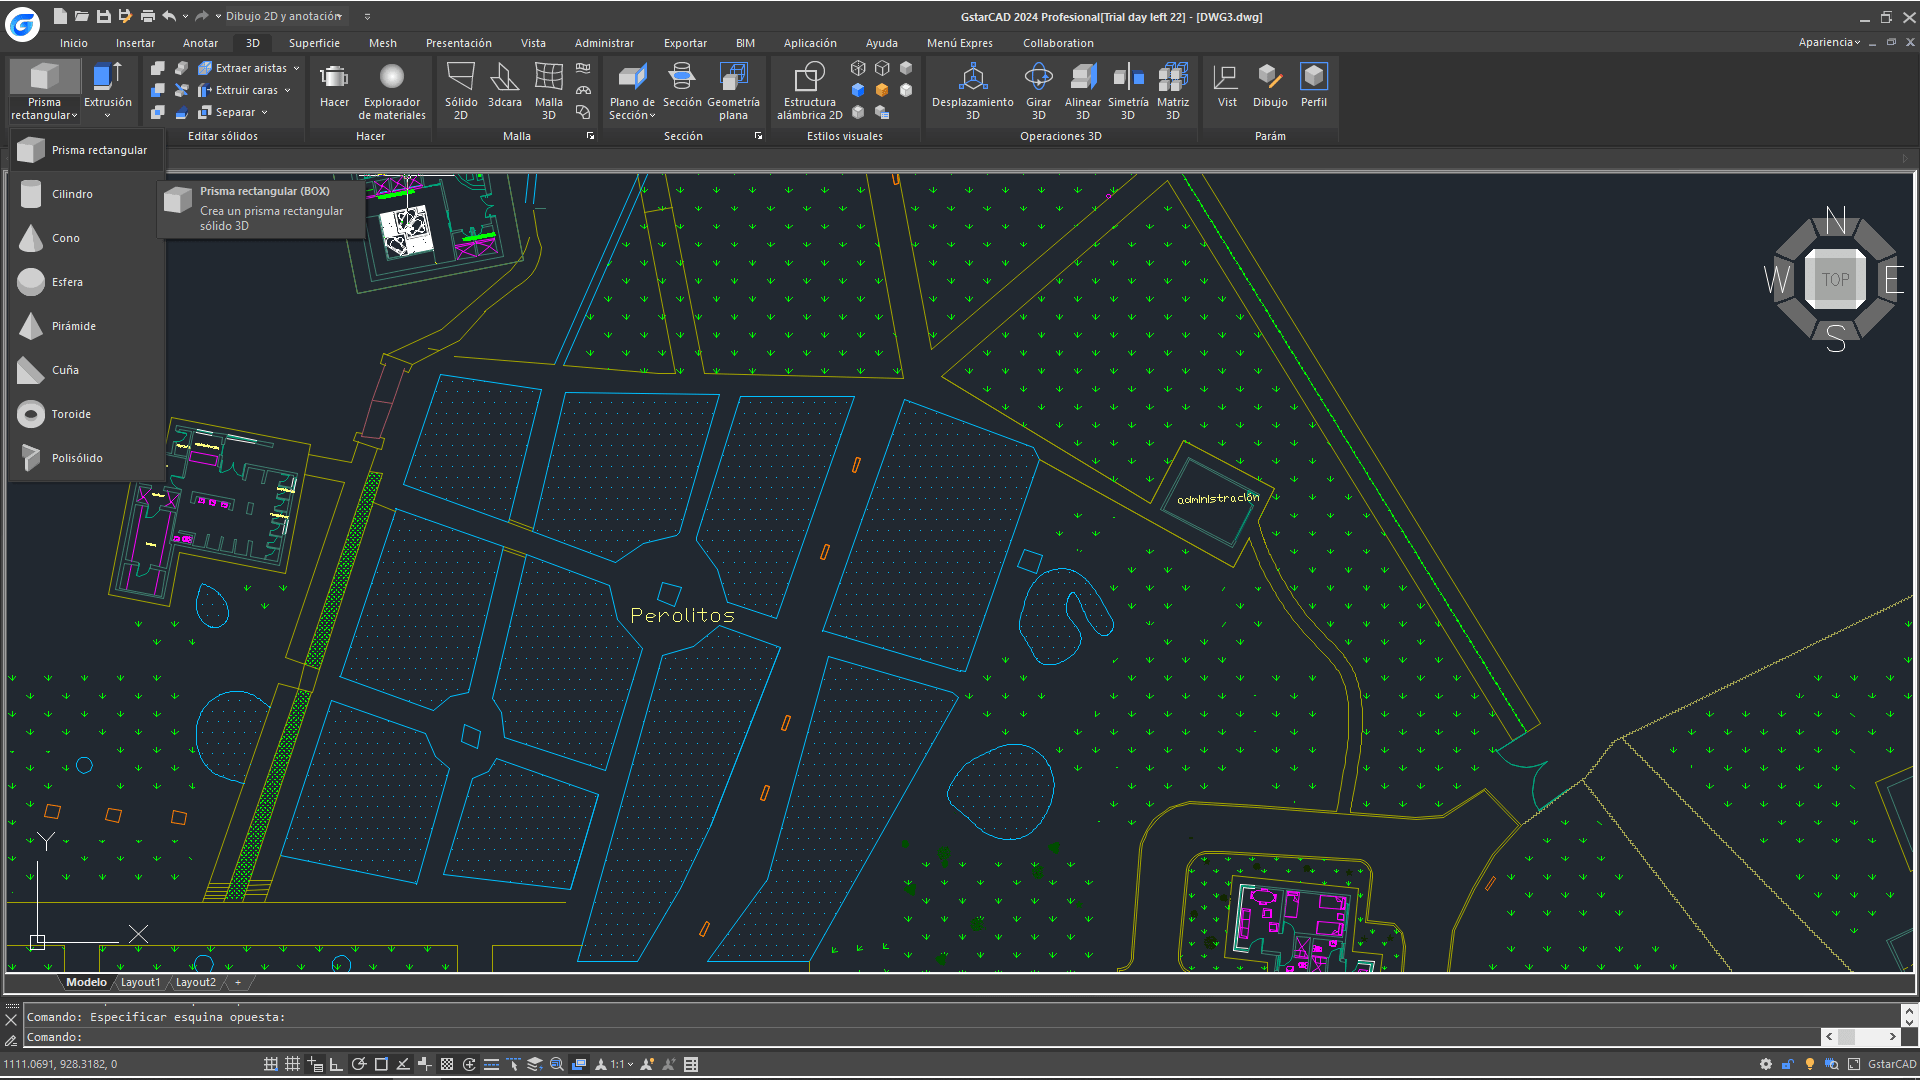Choose the Toroide primitive
The height and width of the screenshot is (1080, 1920).
[x=71, y=414]
